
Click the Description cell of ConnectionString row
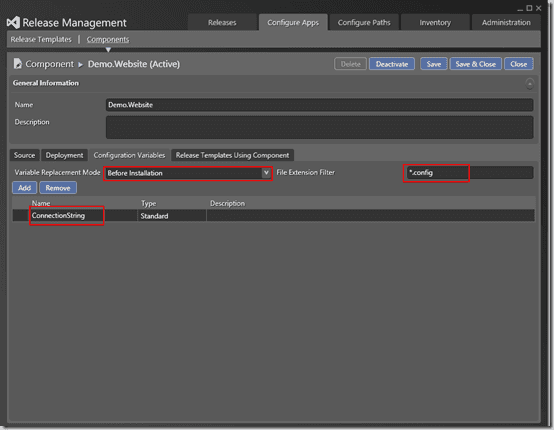(371, 216)
